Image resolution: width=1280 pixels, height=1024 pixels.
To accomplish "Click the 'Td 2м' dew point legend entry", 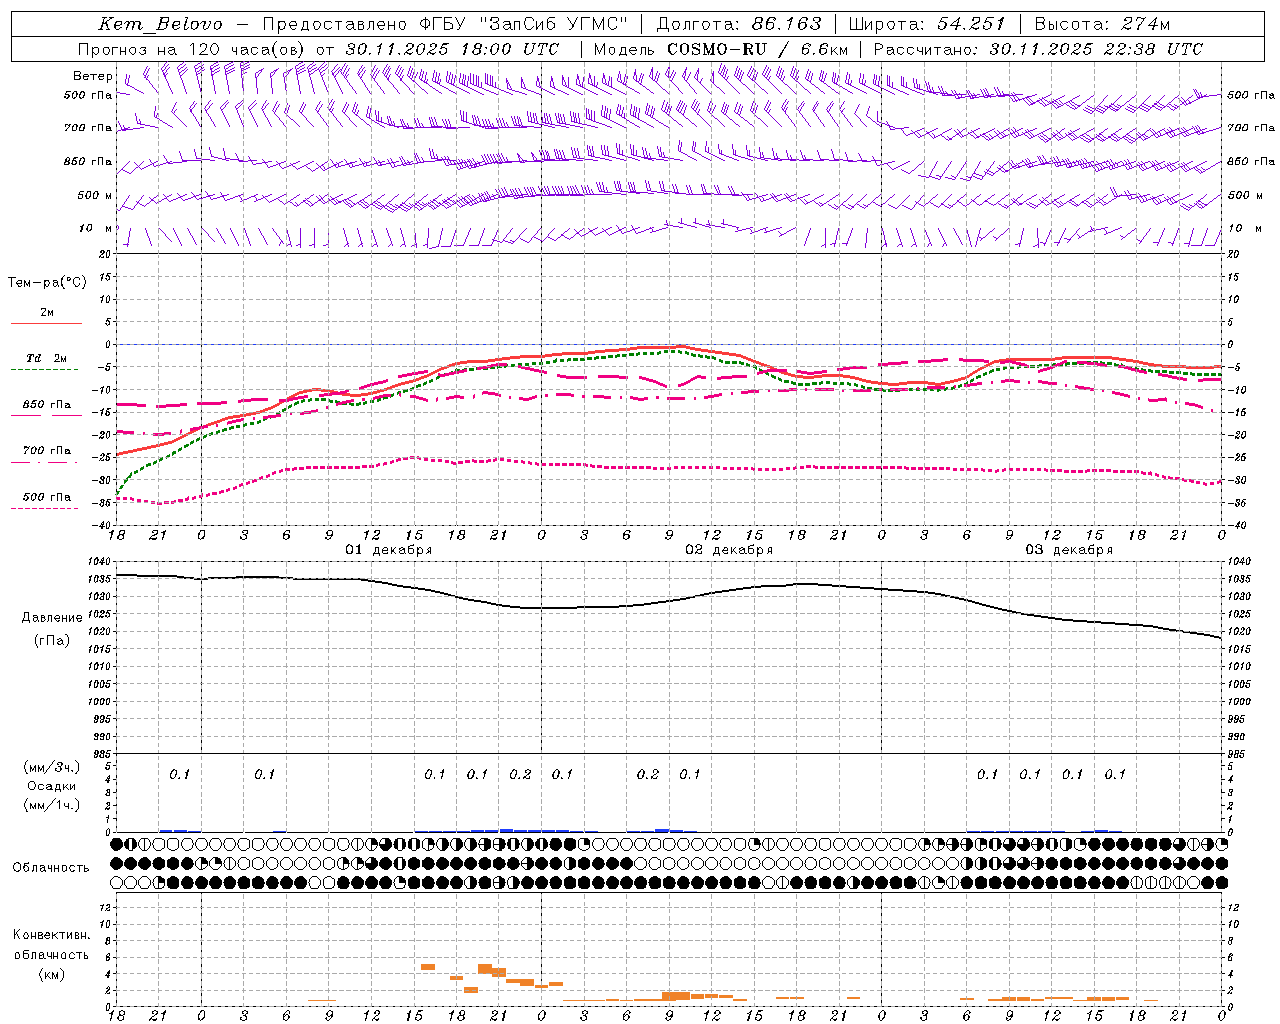I will coord(47,358).
